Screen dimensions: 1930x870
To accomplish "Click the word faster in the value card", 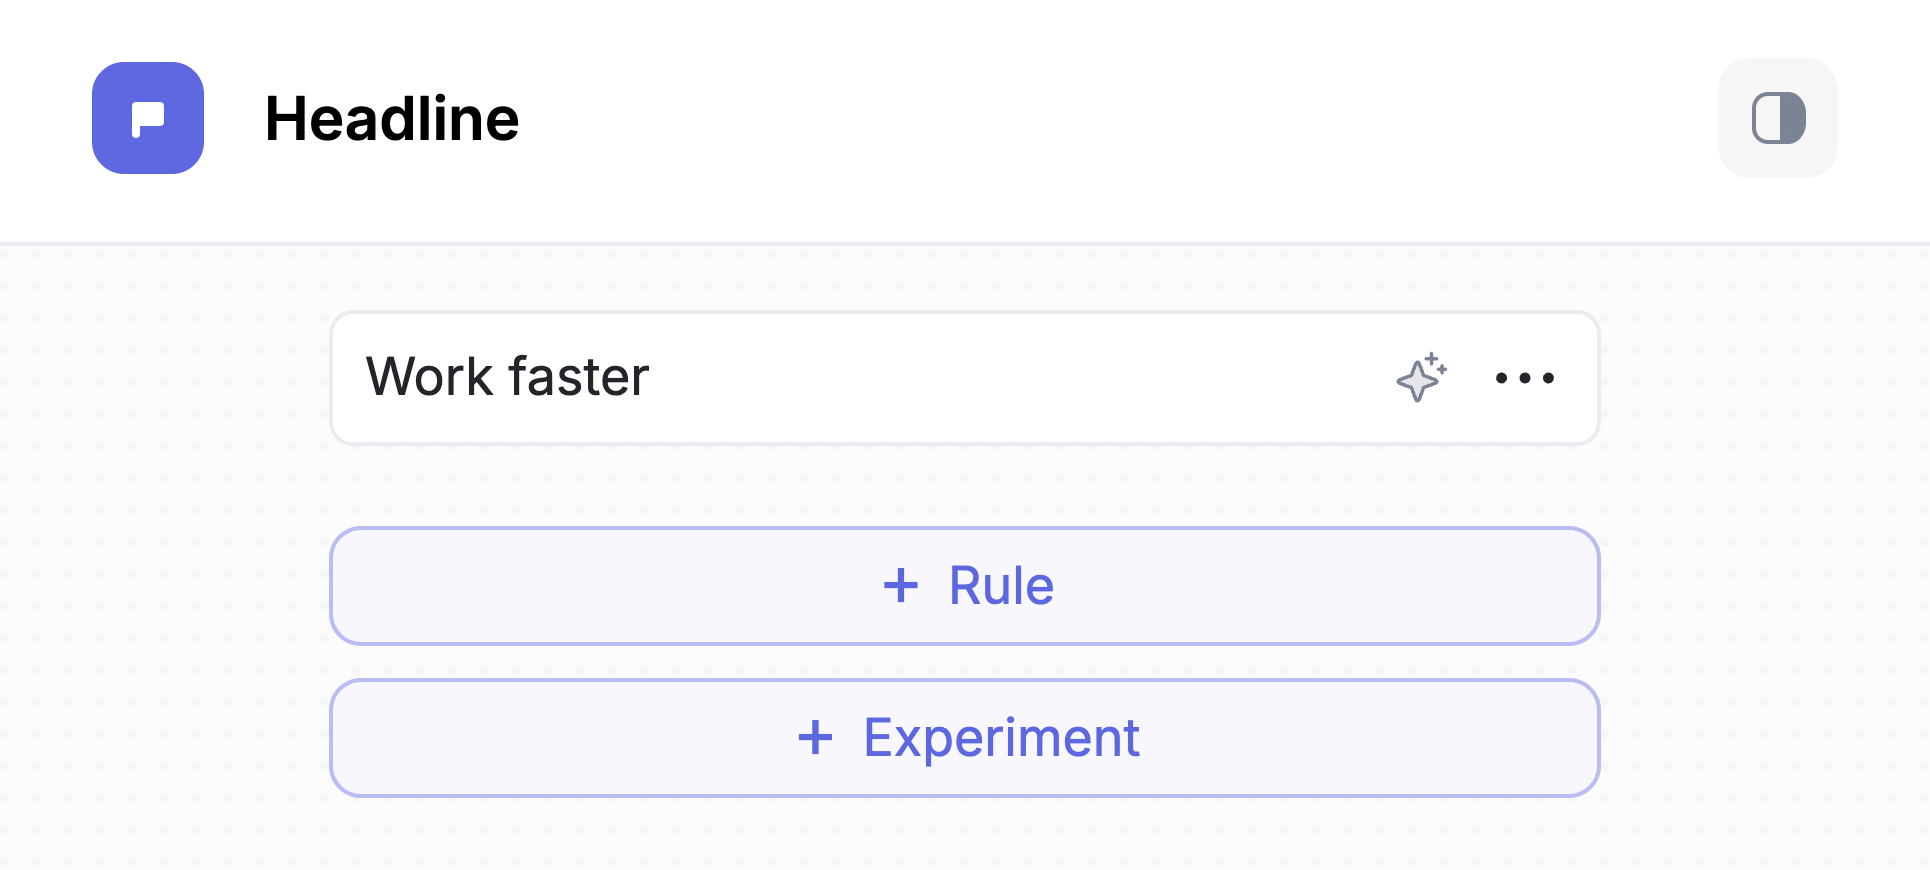I will click(x=579, y=378).
